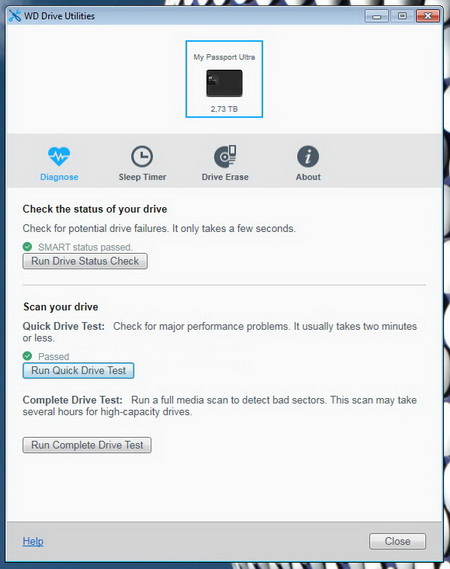This screenshot has height=569, width=450.
Task: Click the 'Quick Drive Test:' label
Action: tap(64, 326)
